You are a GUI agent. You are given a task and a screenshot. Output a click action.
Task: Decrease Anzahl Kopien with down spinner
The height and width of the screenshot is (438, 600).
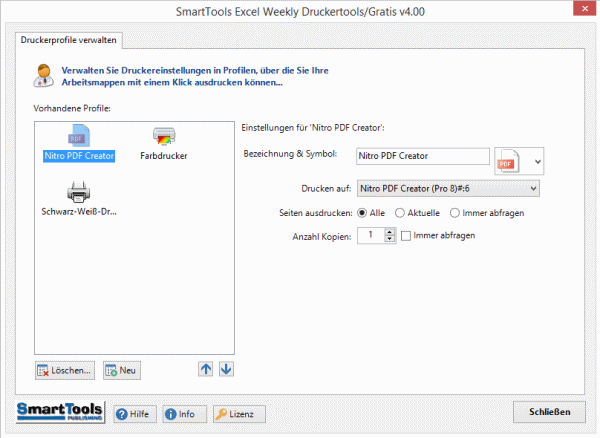[x=390, y=239]
